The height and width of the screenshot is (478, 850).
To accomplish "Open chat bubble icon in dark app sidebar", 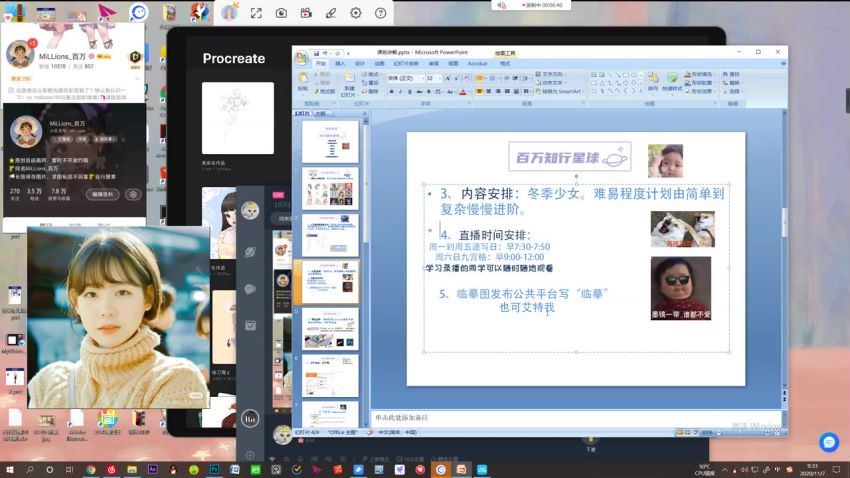I will click(x=250, y=289).
